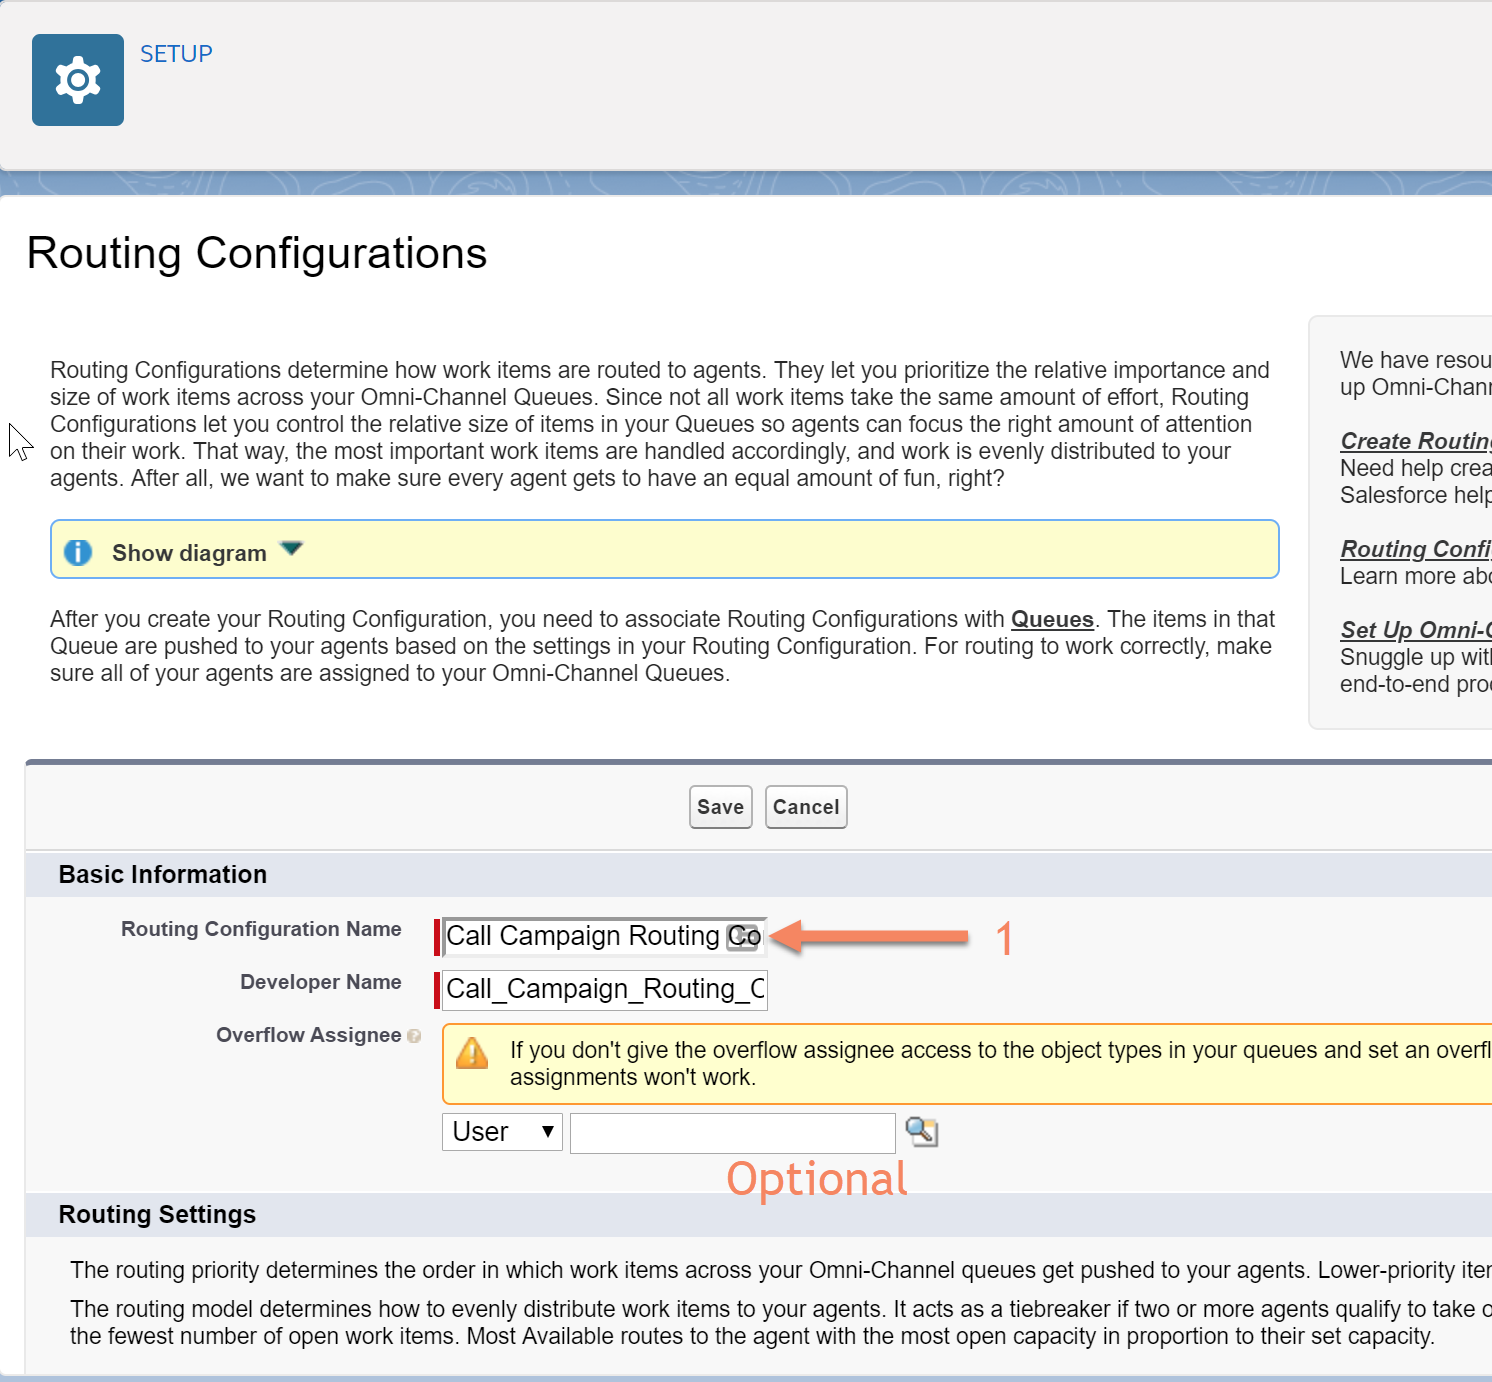Click the Overflow Assignee label
The width and height of the screenshot is (1492, 1382).
pos(309,1035)
